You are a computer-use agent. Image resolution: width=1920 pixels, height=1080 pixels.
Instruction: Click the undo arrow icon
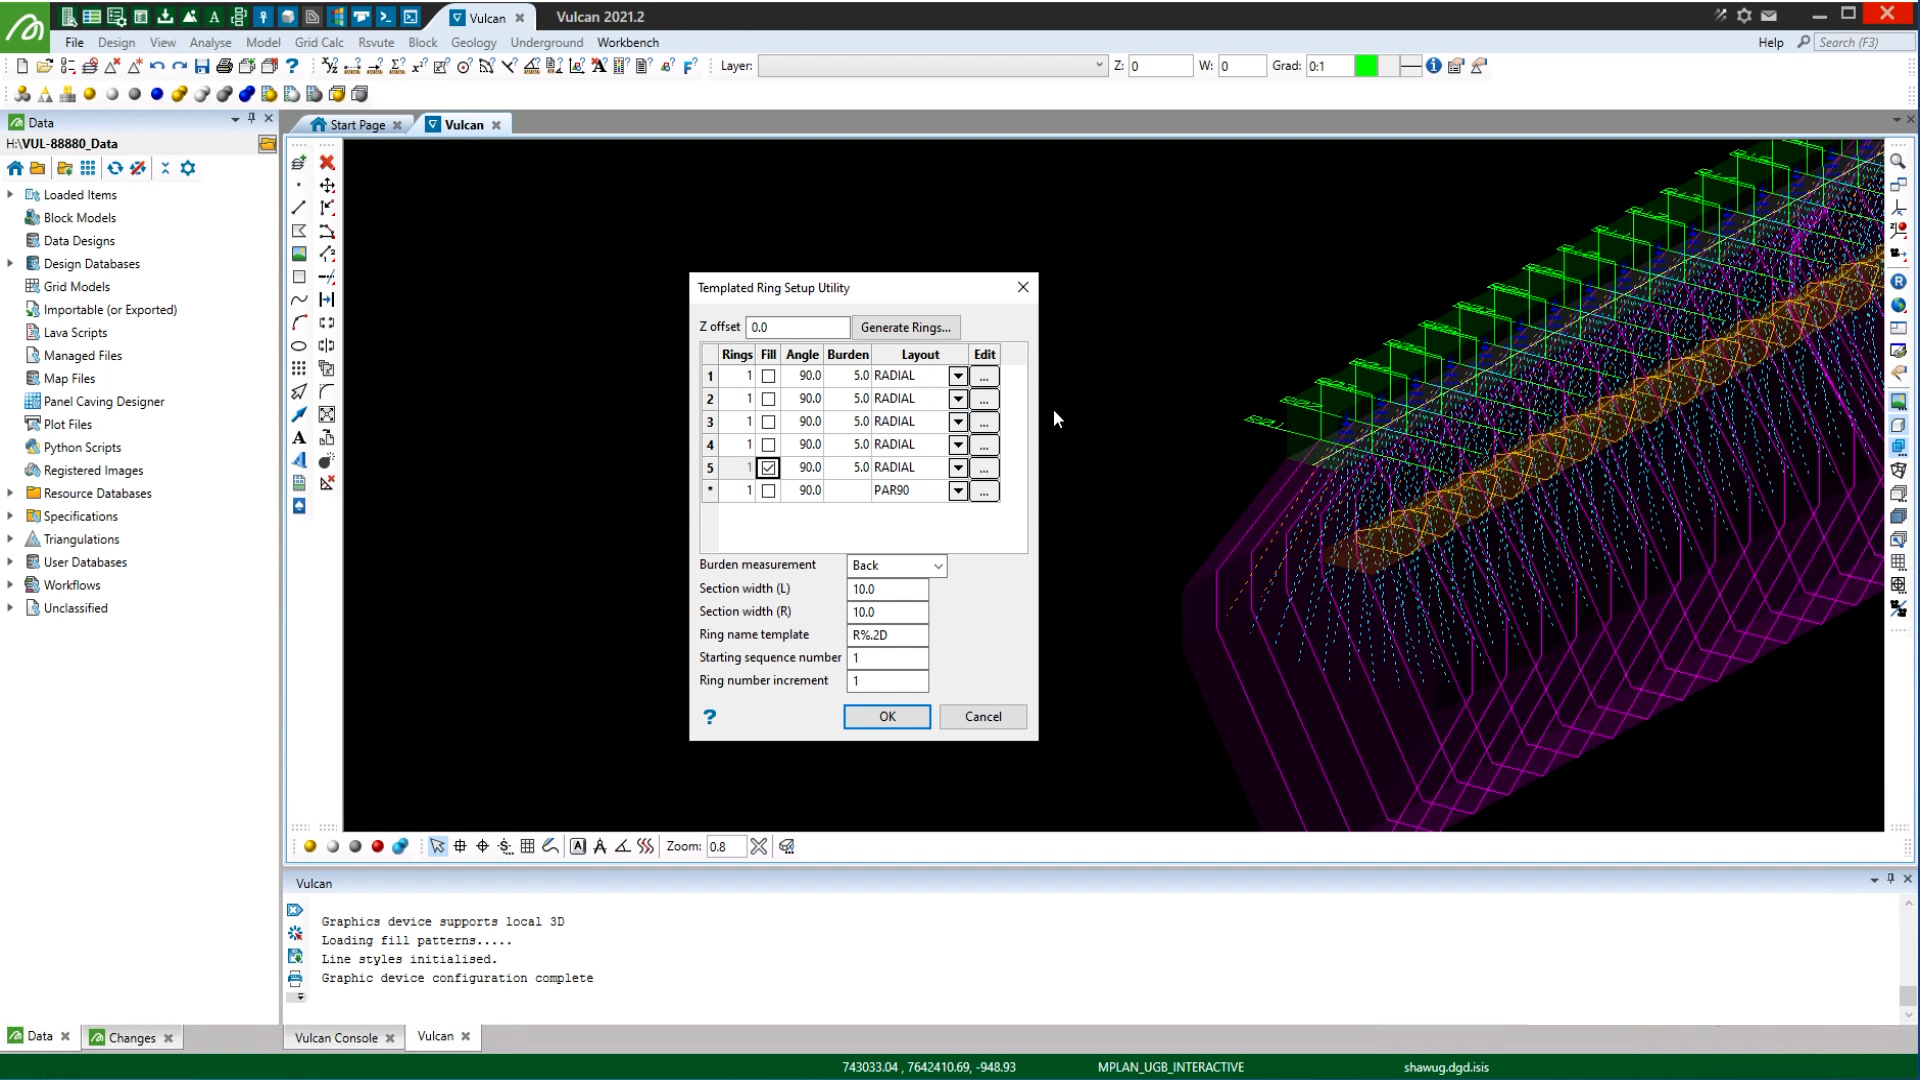[x=157, y=66]
